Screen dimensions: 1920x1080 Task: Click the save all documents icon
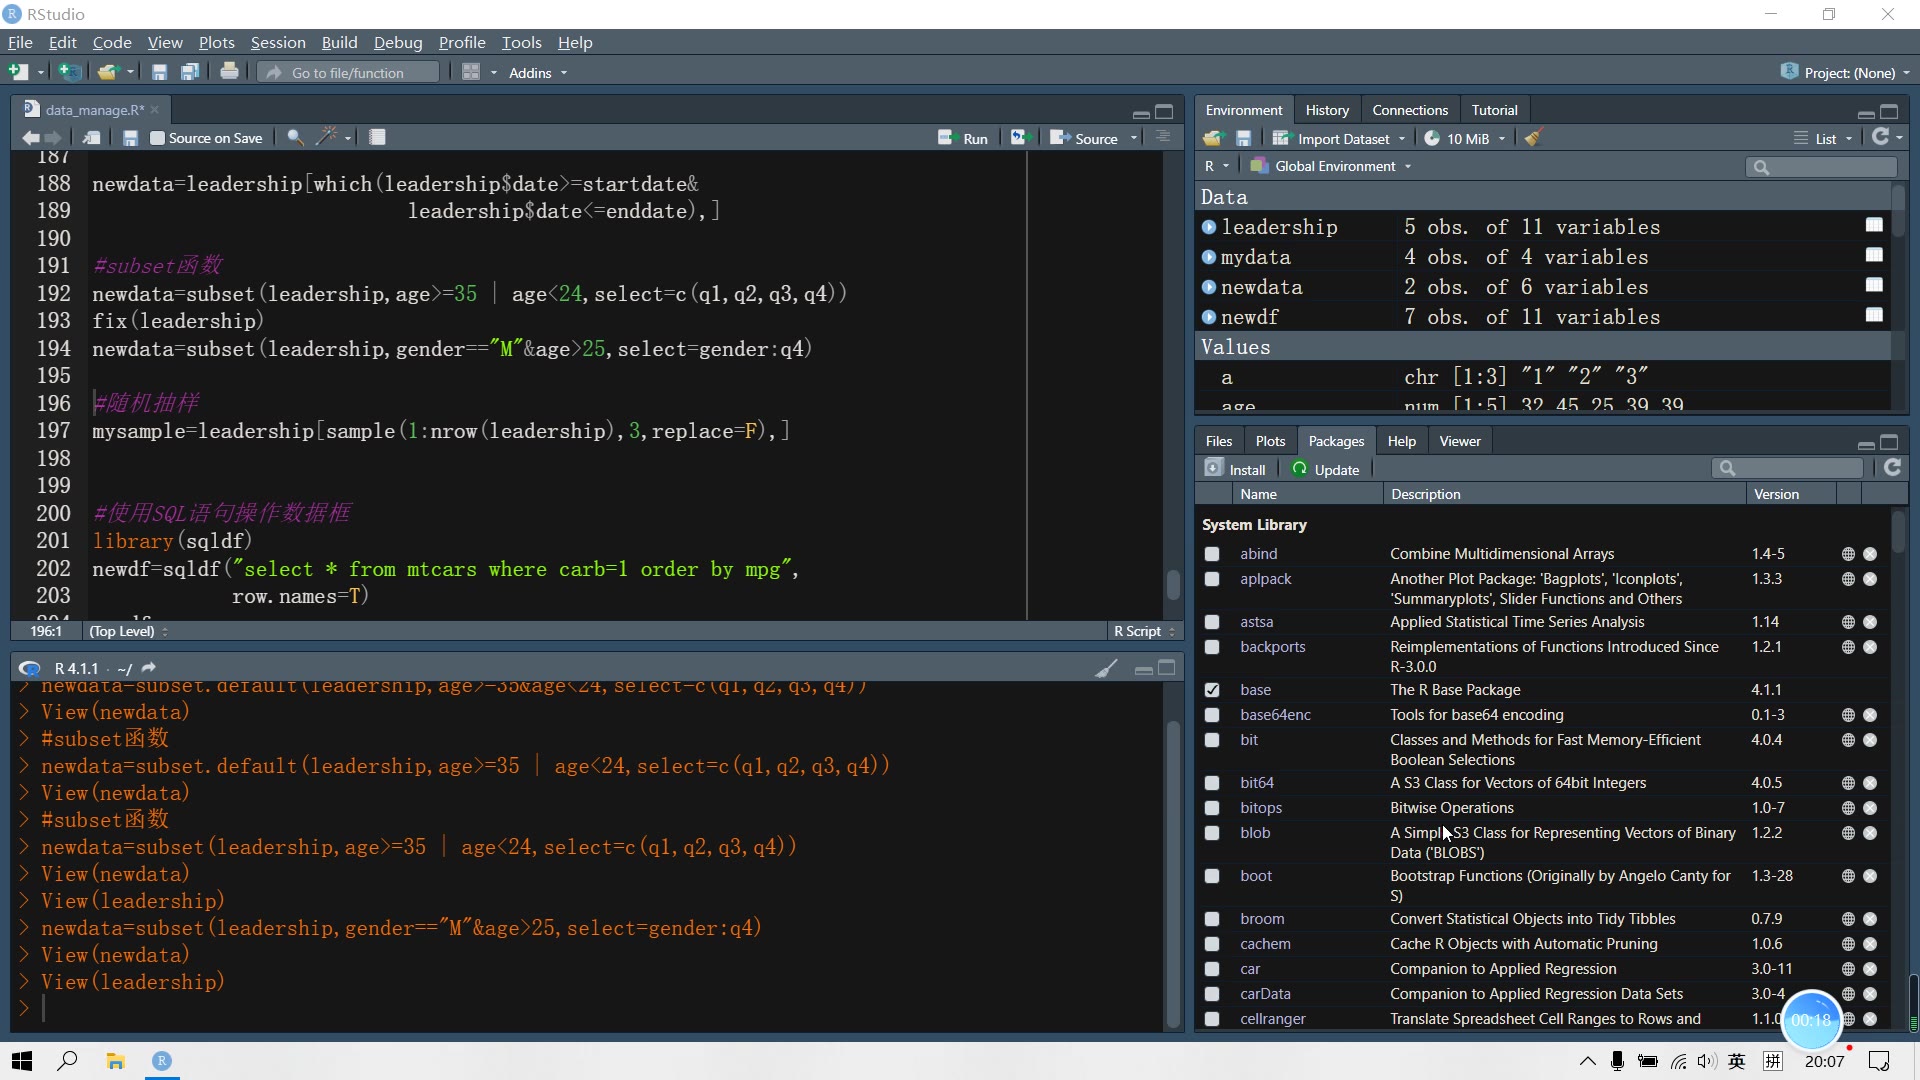[190, 72]
